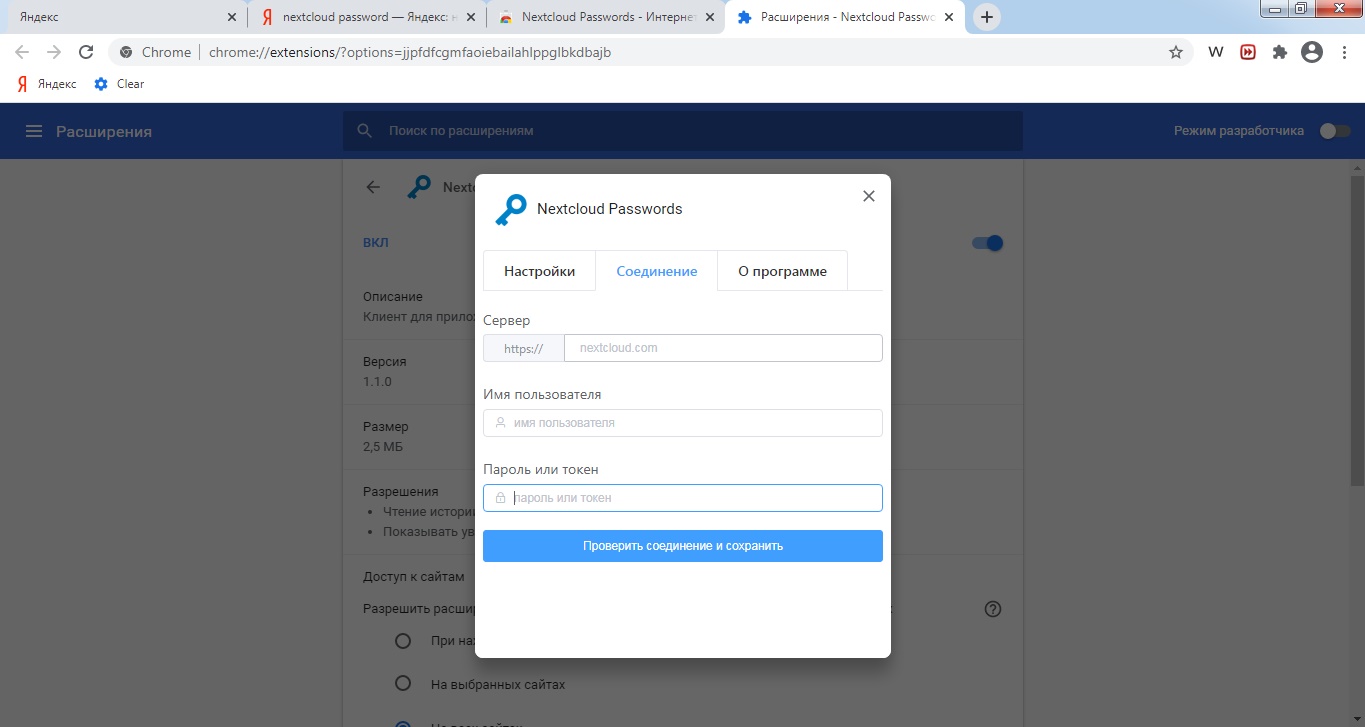The image size is (1365, 727).
Task: Open the Настройки tab in dialog
Action: tap(539, 270)
